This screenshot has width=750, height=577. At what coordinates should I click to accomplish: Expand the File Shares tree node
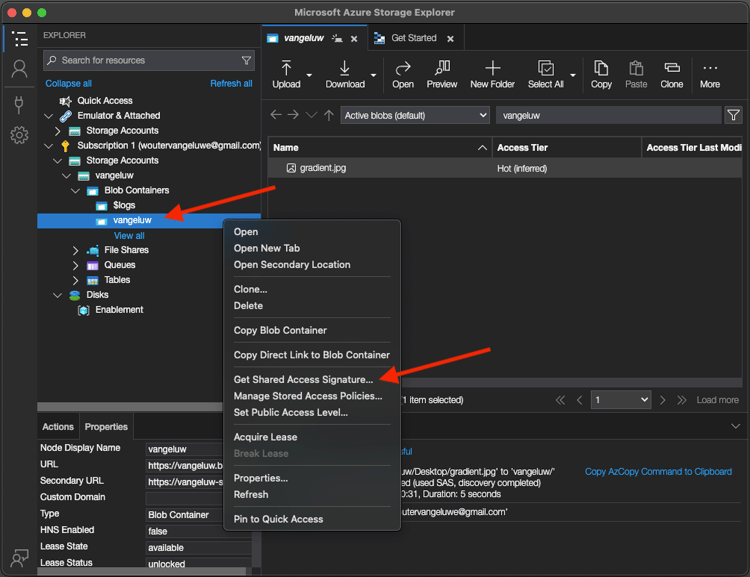pyautogui.click(x=76, y=250)
